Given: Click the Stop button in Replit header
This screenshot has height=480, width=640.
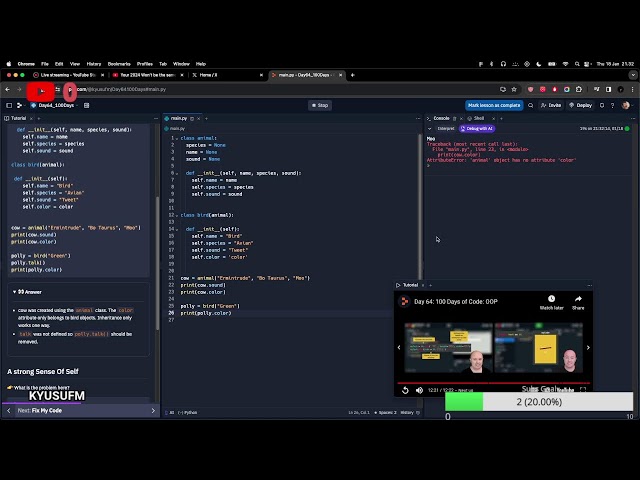Looking at the screenshot, I should pos(320,105).
